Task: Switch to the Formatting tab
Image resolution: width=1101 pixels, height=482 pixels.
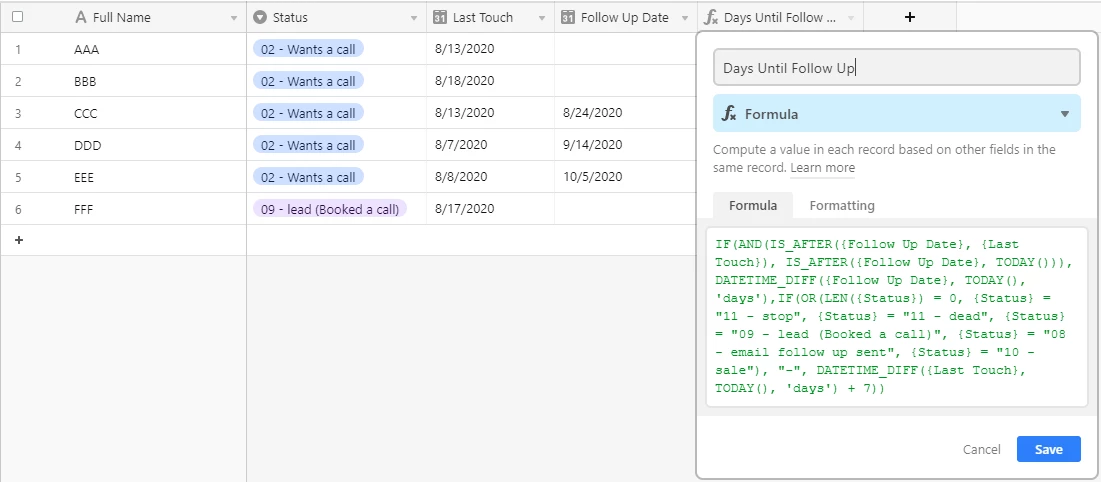Action: pos(842,206)
